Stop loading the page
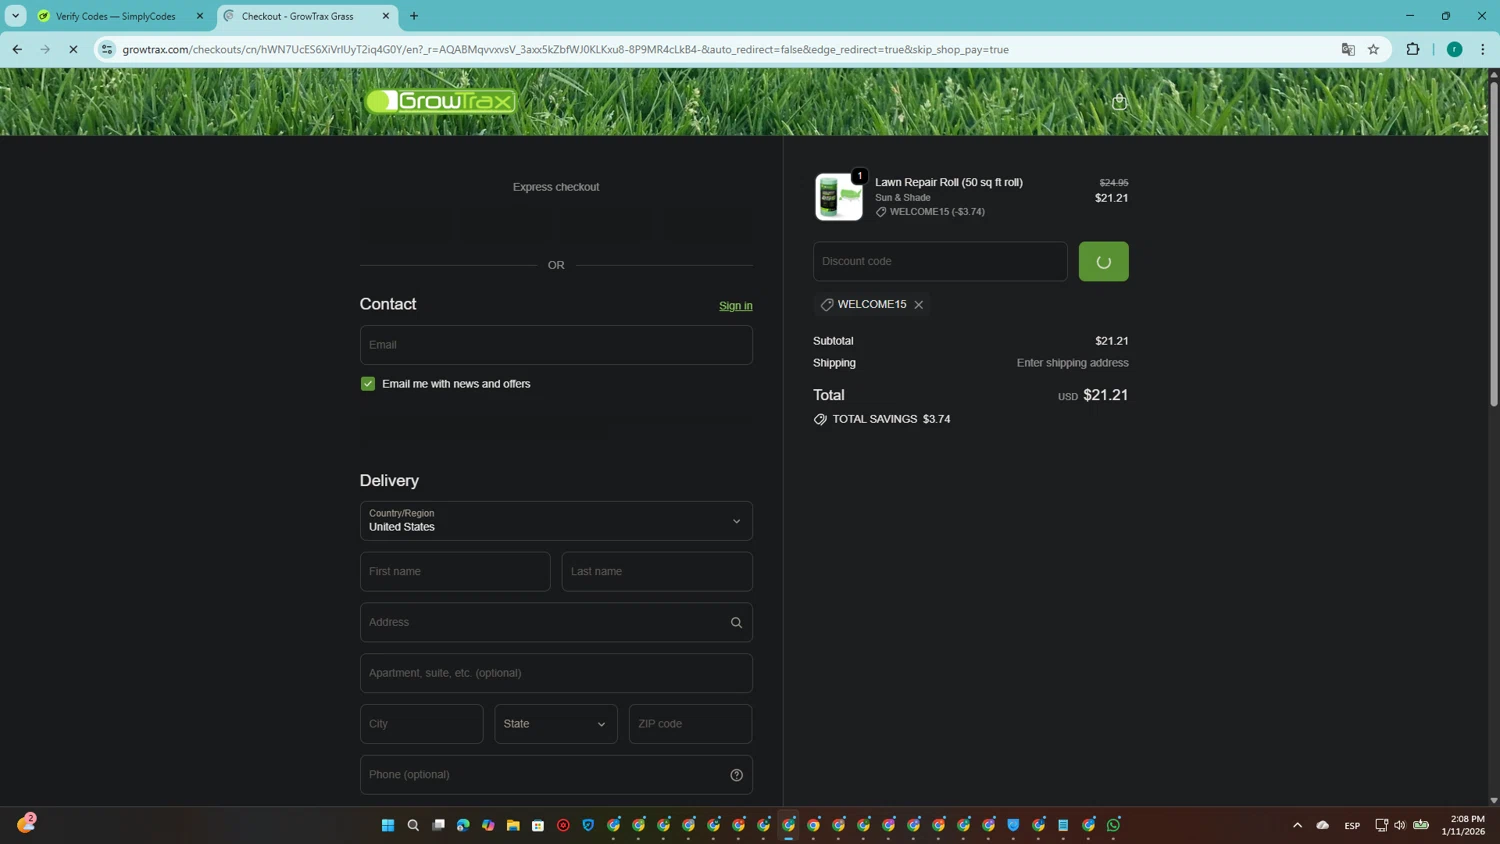This screenshot has width=1500, height=844. (x=73, y=49)
